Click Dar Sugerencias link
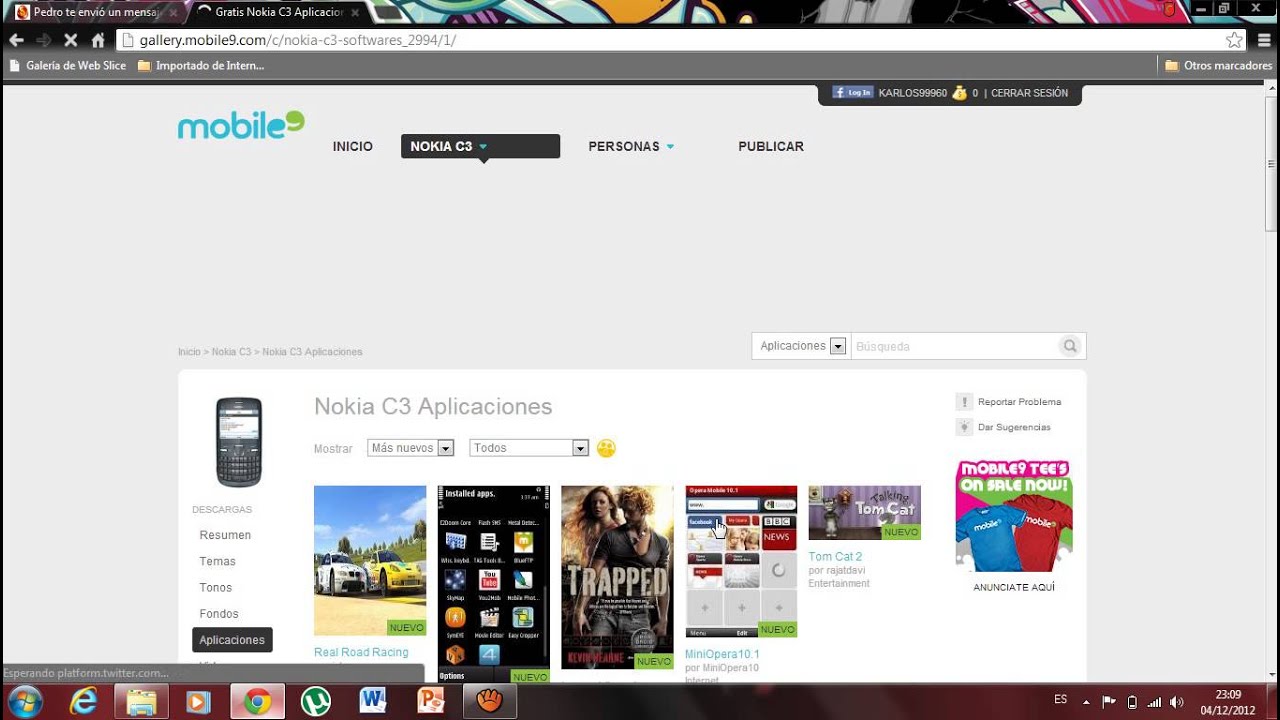 (1014, 427)
